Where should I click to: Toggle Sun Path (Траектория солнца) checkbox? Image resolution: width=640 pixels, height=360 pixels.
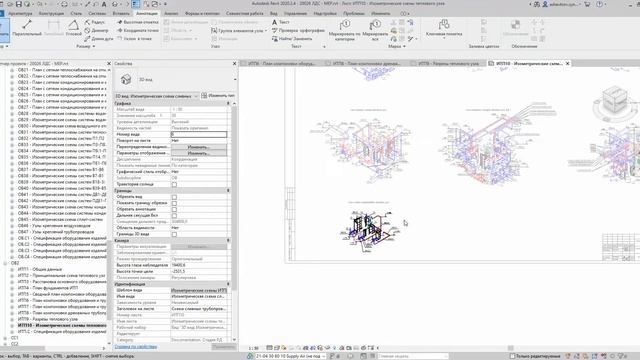tap(174, 184)
